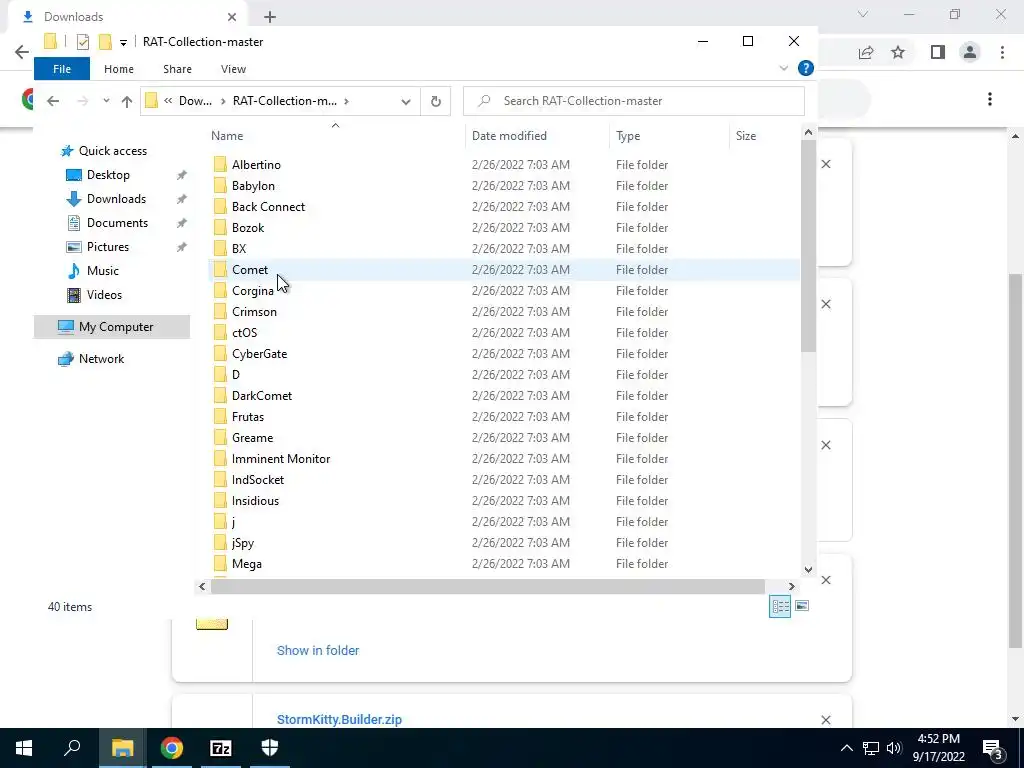Open Downloads in navigation pane
This screenshot has height=768, width=1024.
[x=116, y=199]
